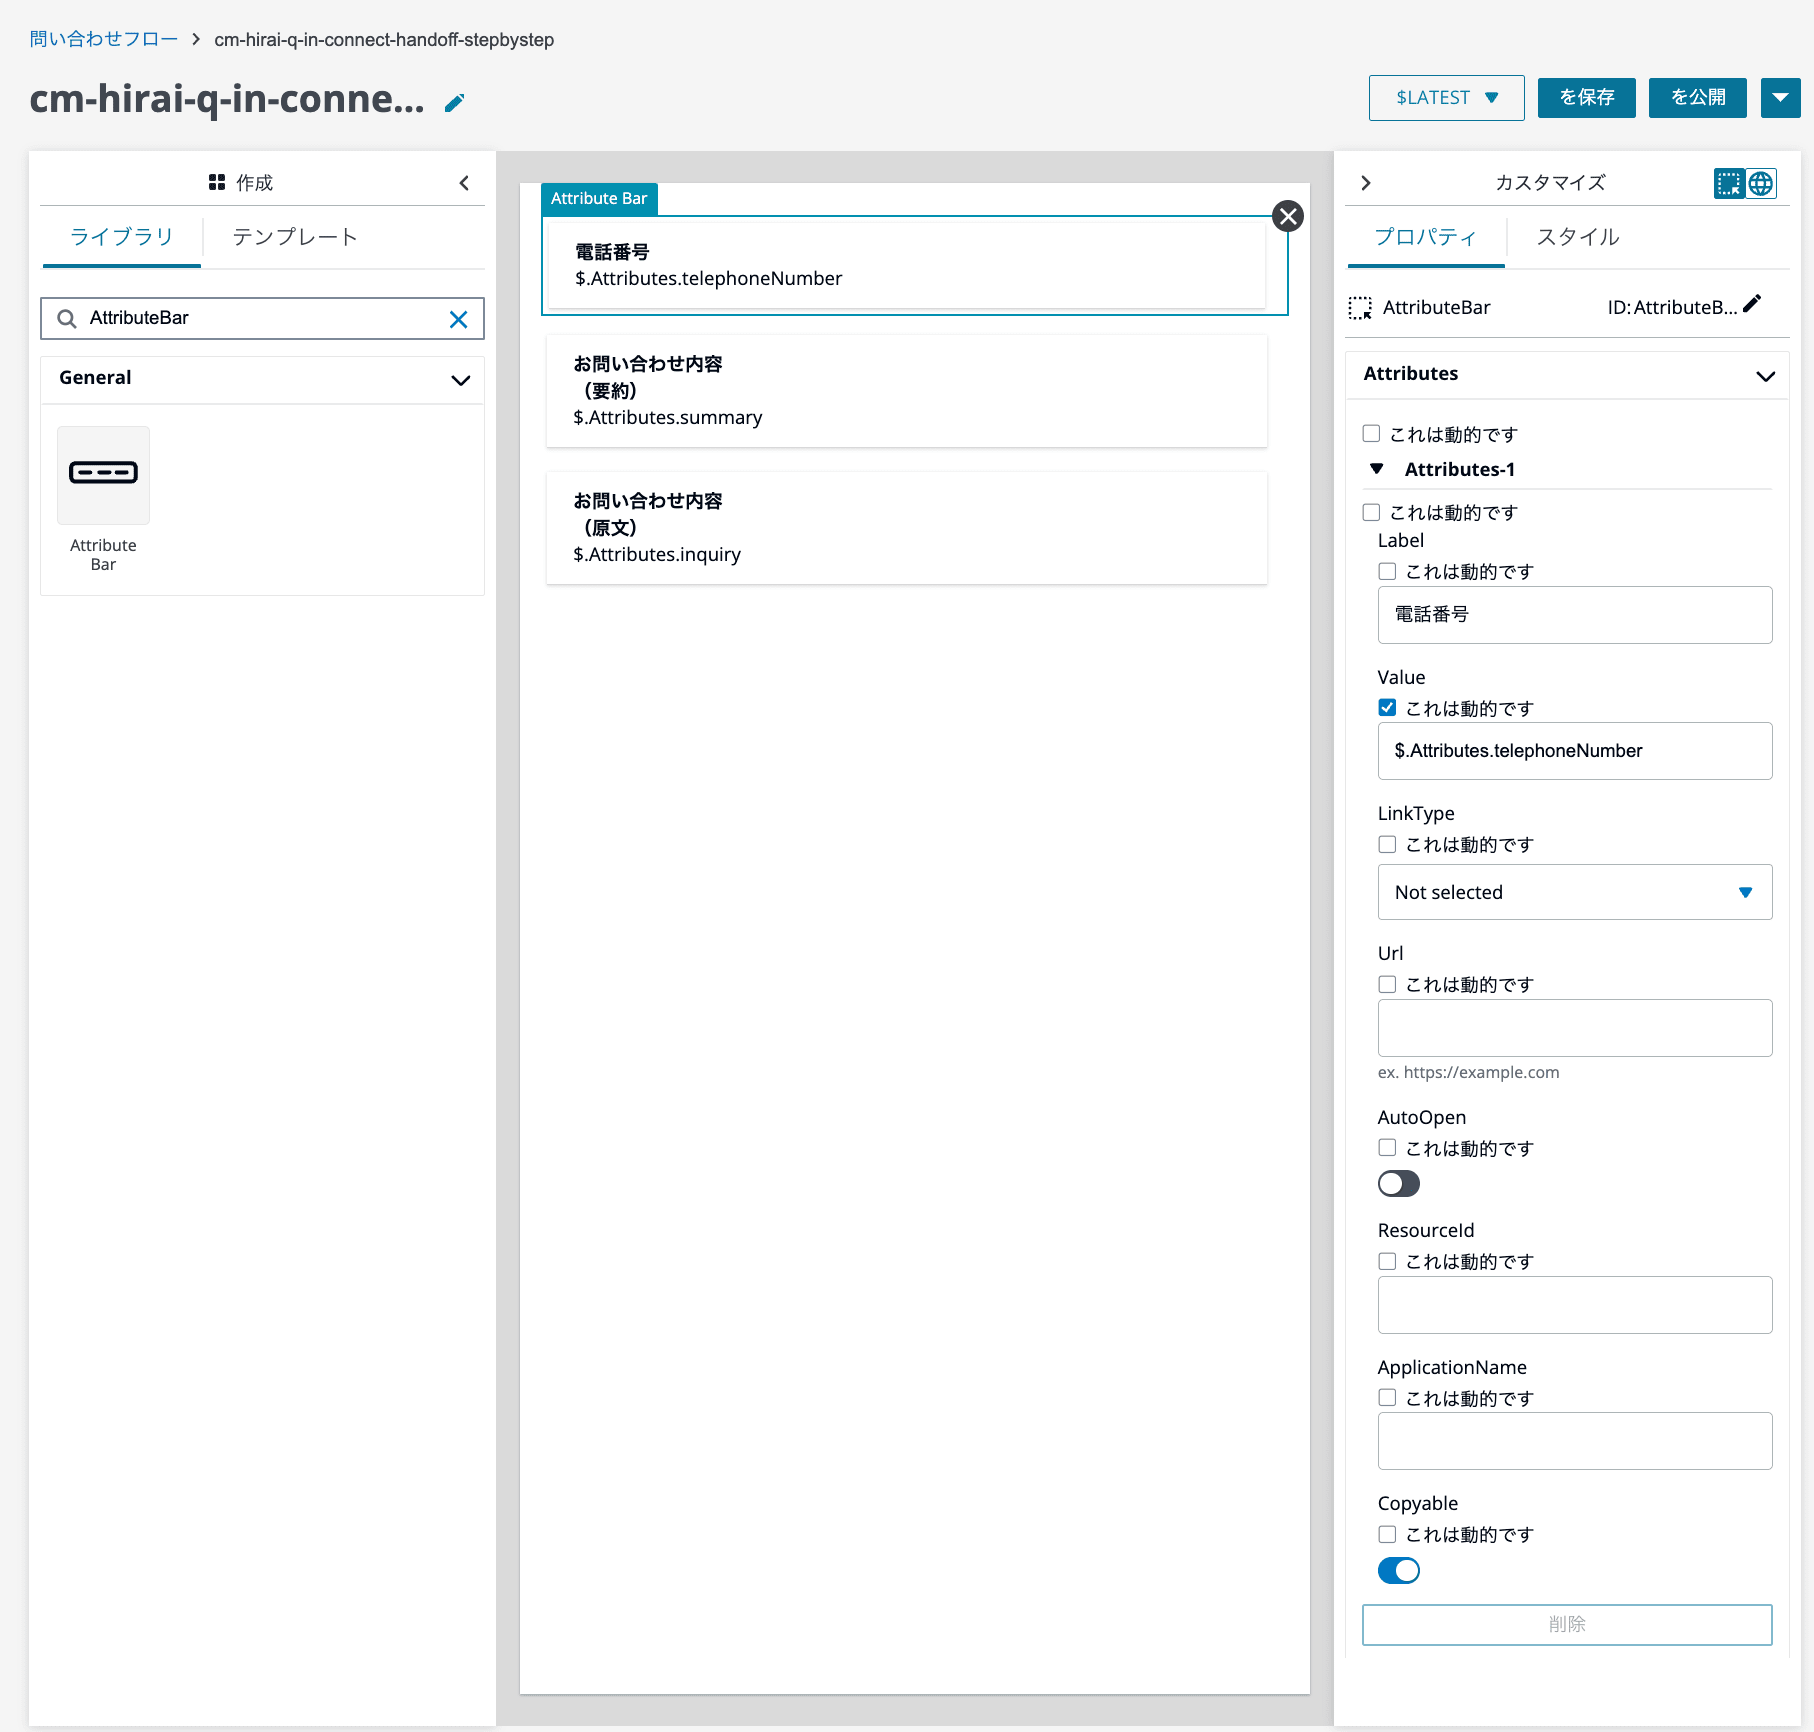
Task: Click the 削除 button
Action: tap(1567, 1624)
